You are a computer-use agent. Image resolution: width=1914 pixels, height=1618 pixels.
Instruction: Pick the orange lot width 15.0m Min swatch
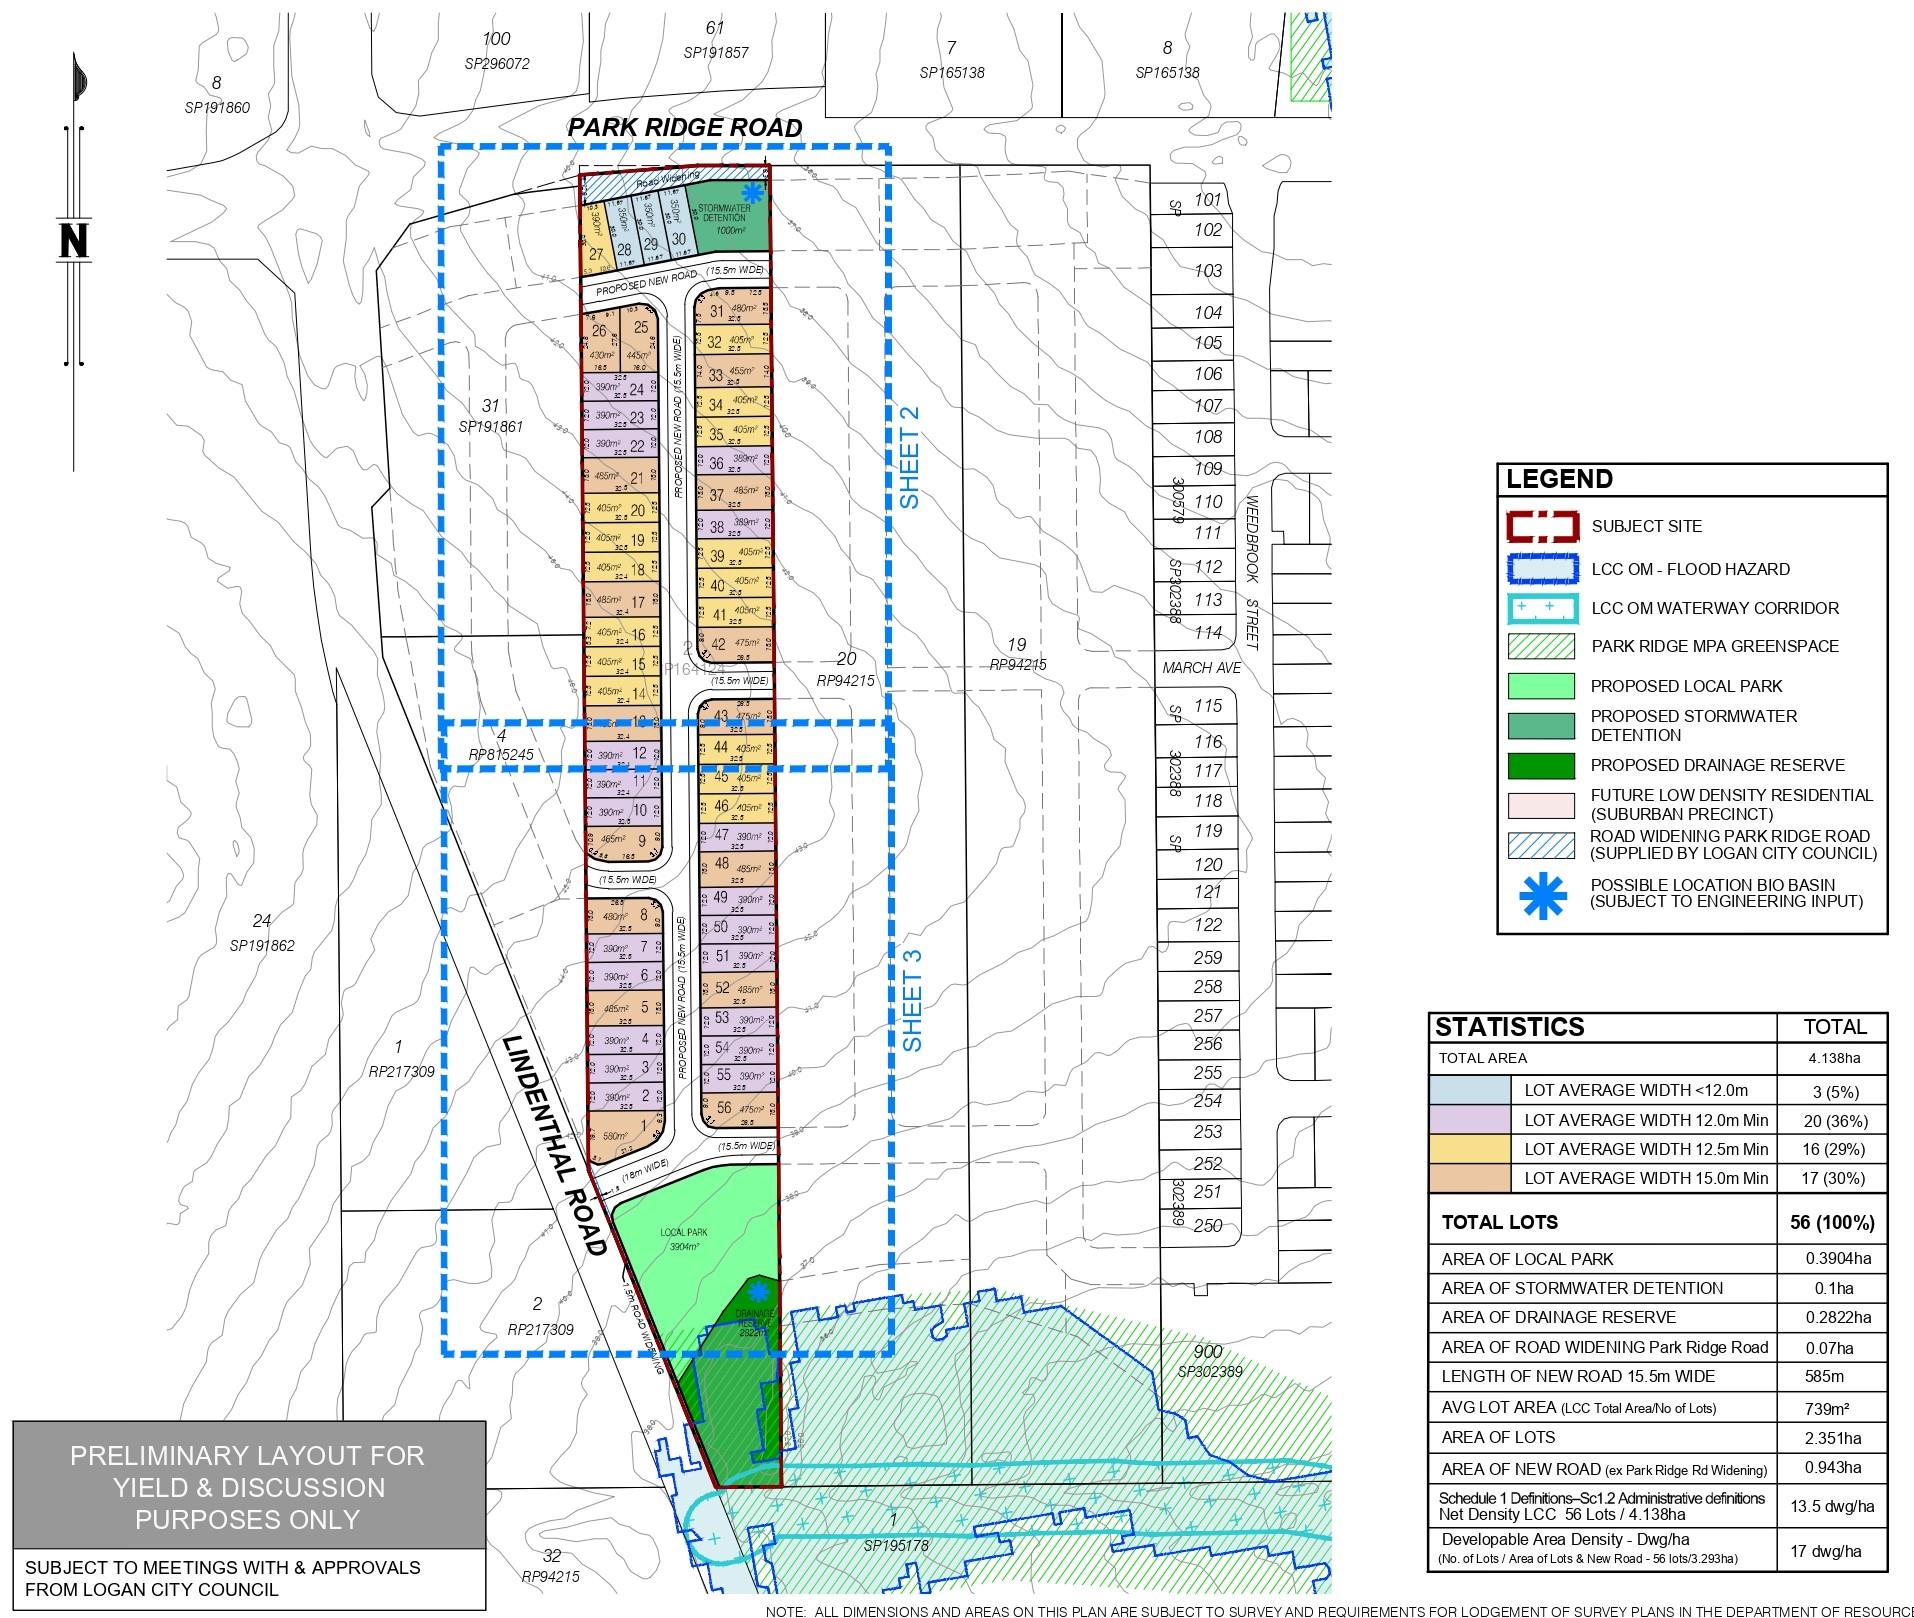coord(1470,1178)
